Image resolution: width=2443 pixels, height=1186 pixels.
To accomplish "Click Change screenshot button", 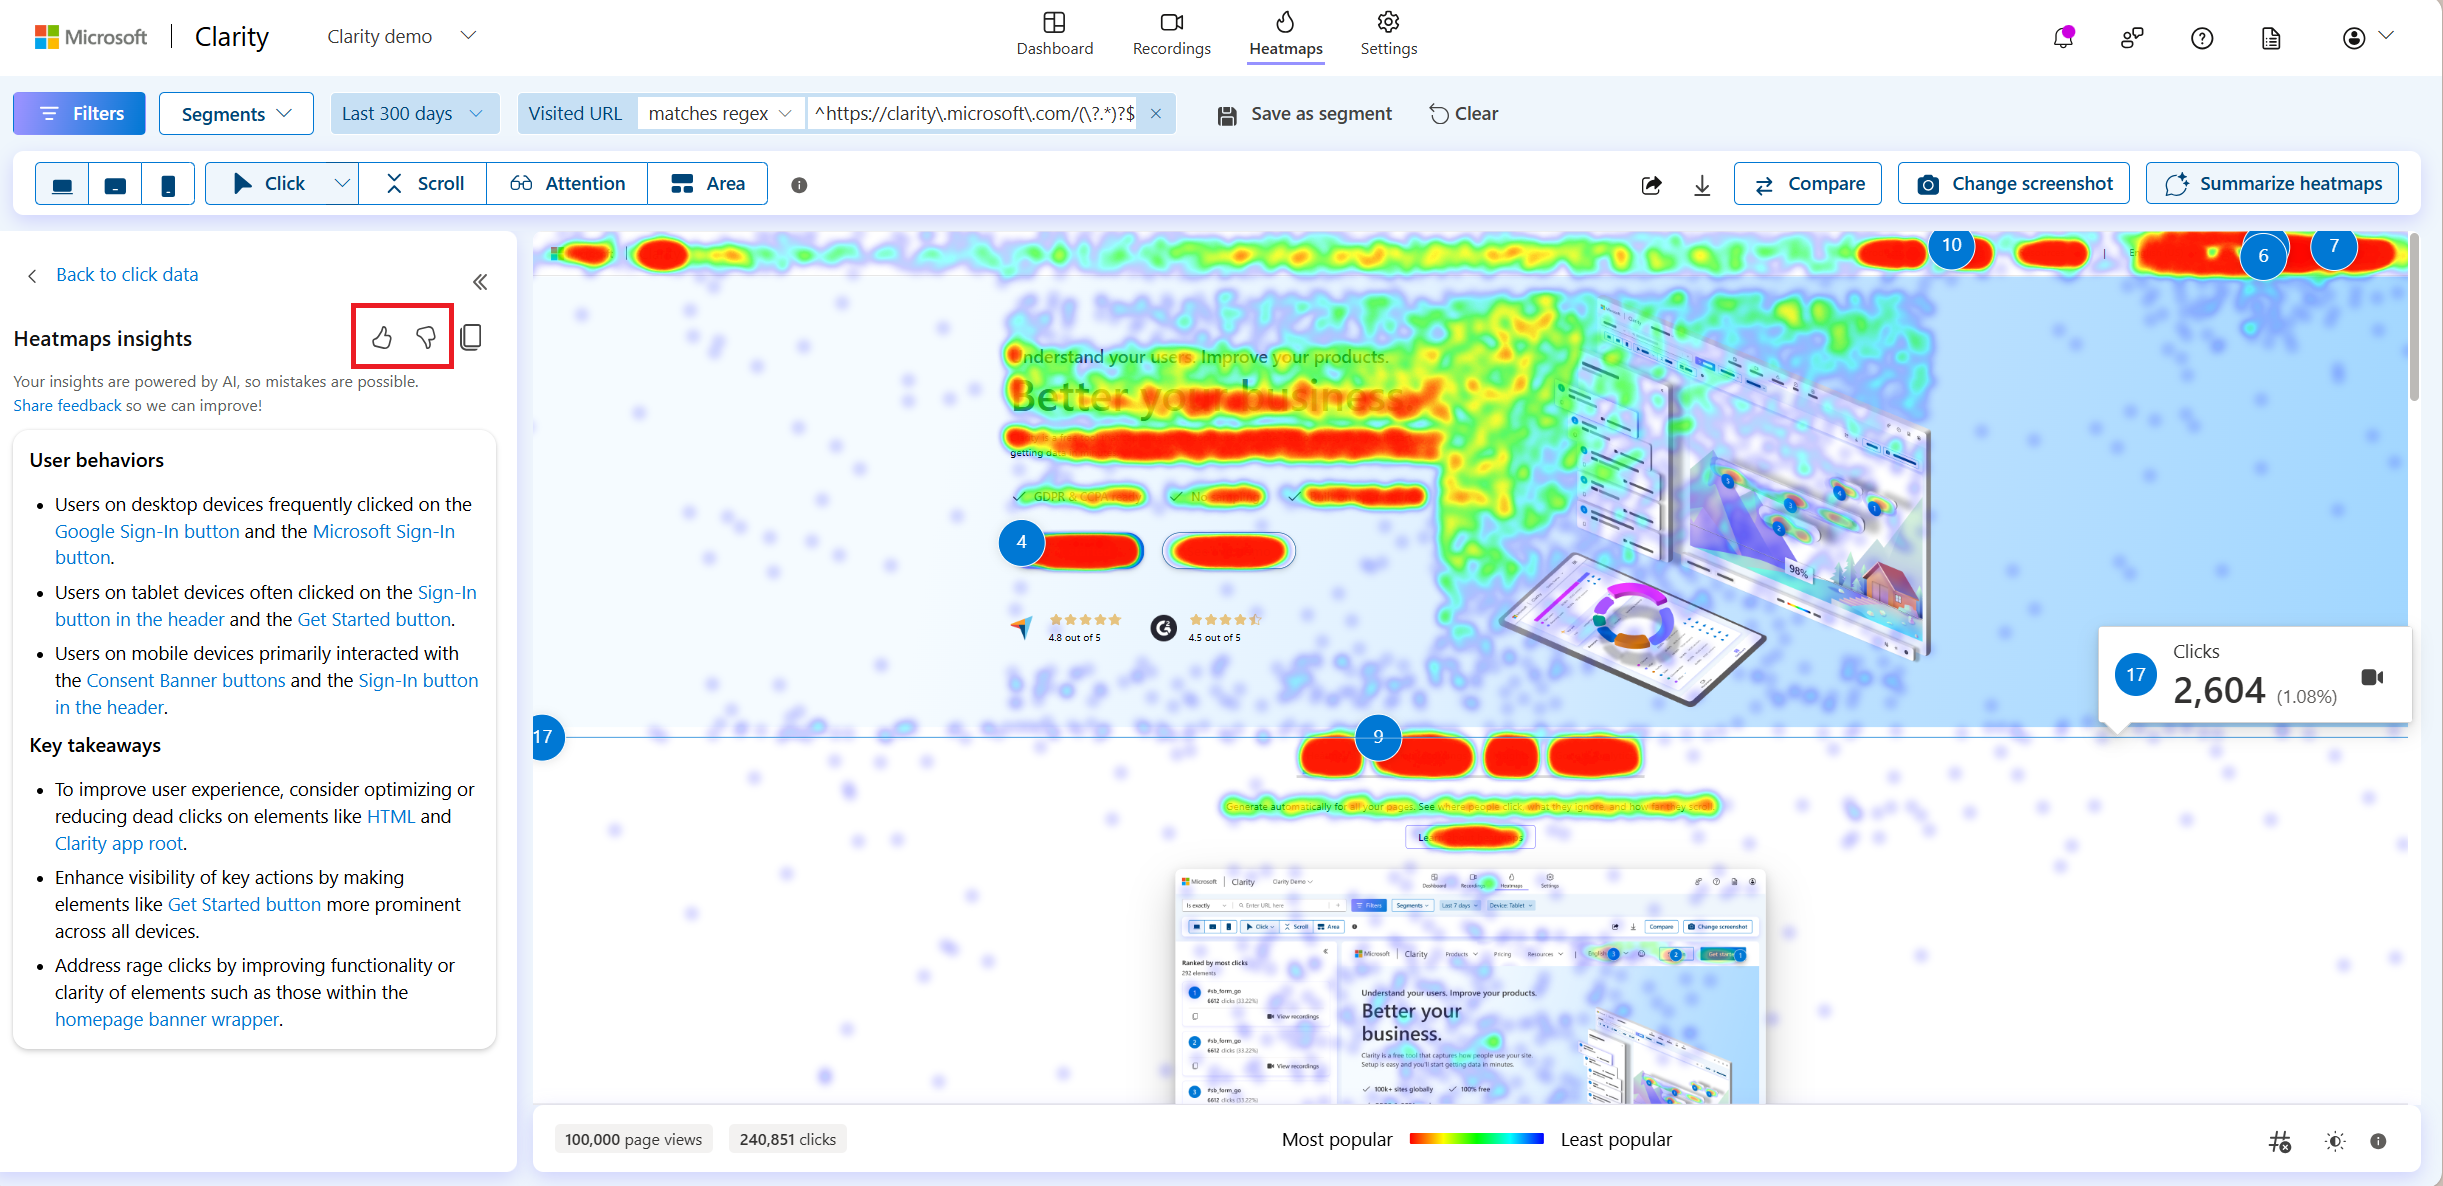I will (2014, 184).
